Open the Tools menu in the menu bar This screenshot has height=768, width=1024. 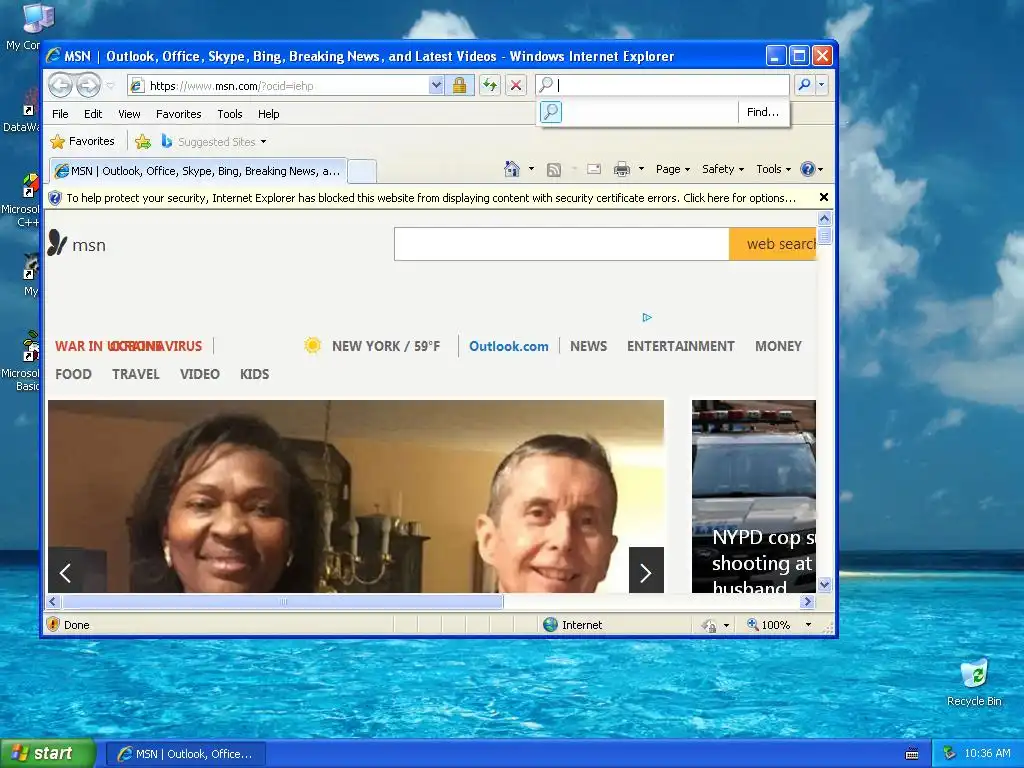(x=230, y=114)
